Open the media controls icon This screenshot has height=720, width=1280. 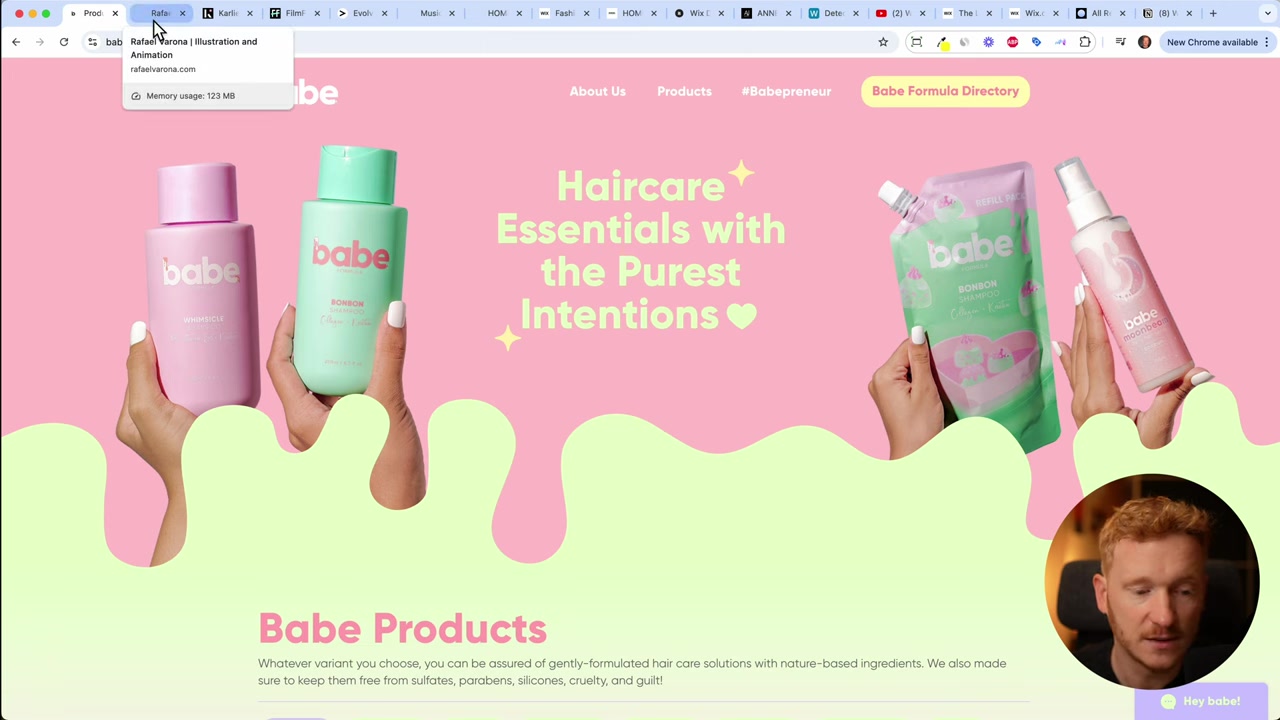coord(1120,42)
